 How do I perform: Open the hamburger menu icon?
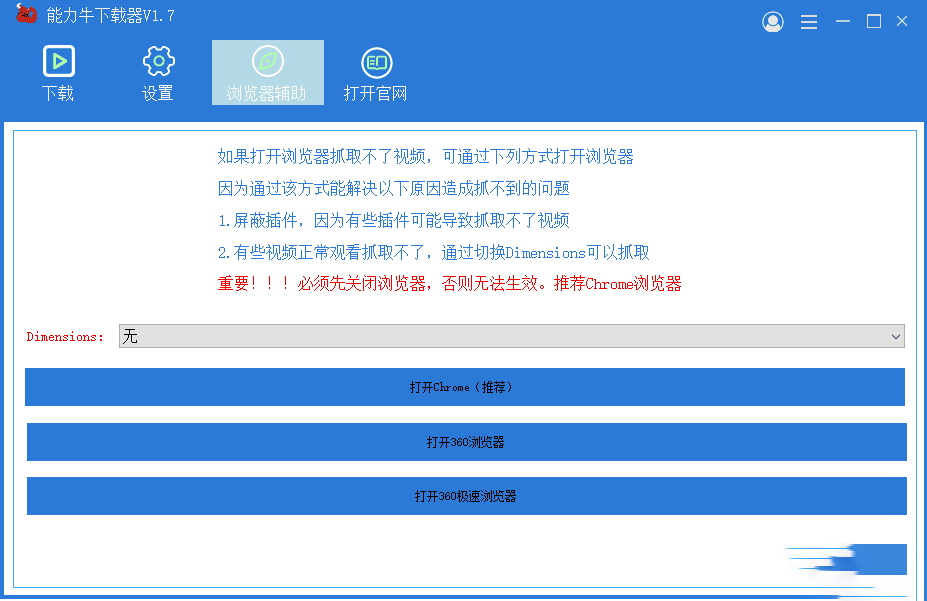809,22
